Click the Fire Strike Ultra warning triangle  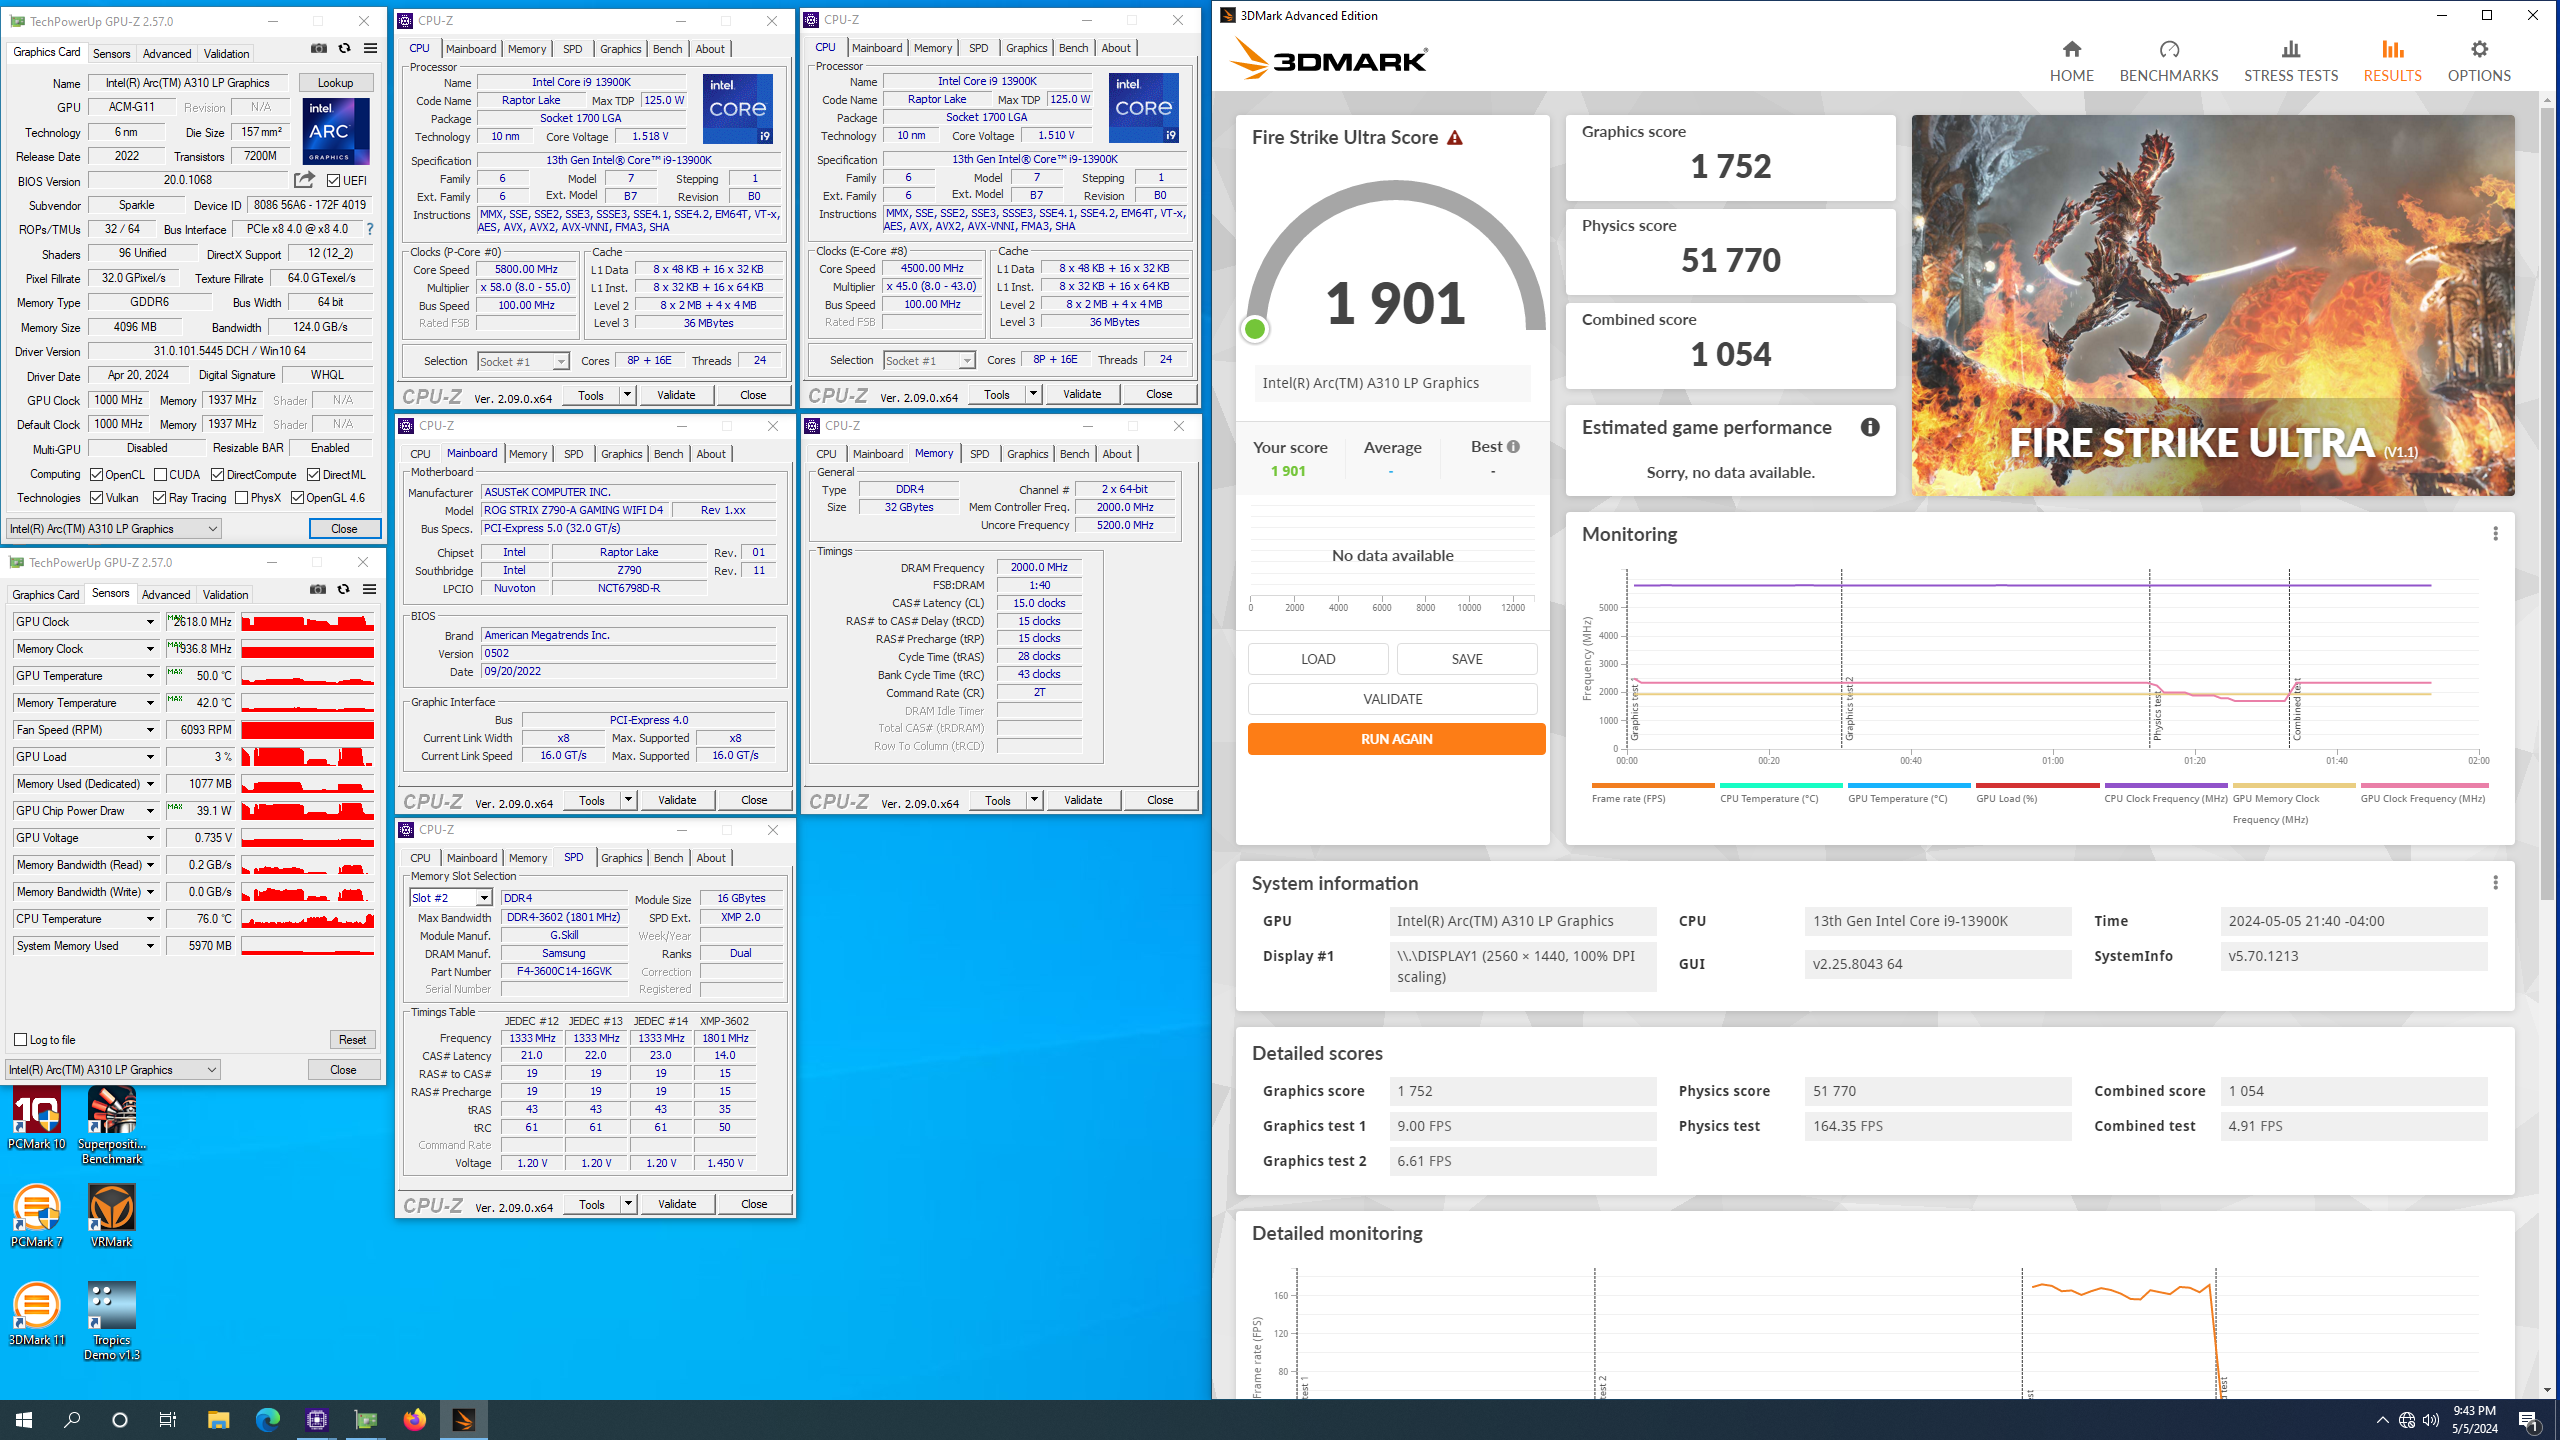click(x=1455, y=138)
